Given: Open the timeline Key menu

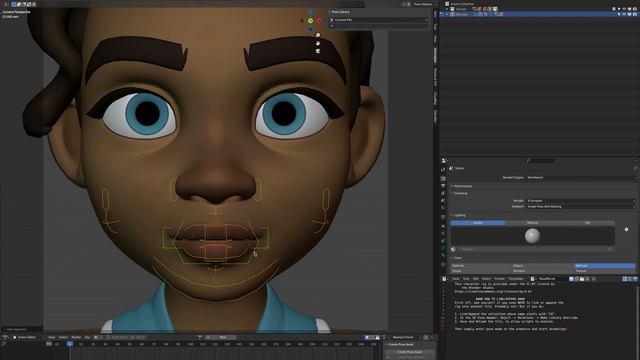Looking at the screenshot, I should [x=87, y=337].
